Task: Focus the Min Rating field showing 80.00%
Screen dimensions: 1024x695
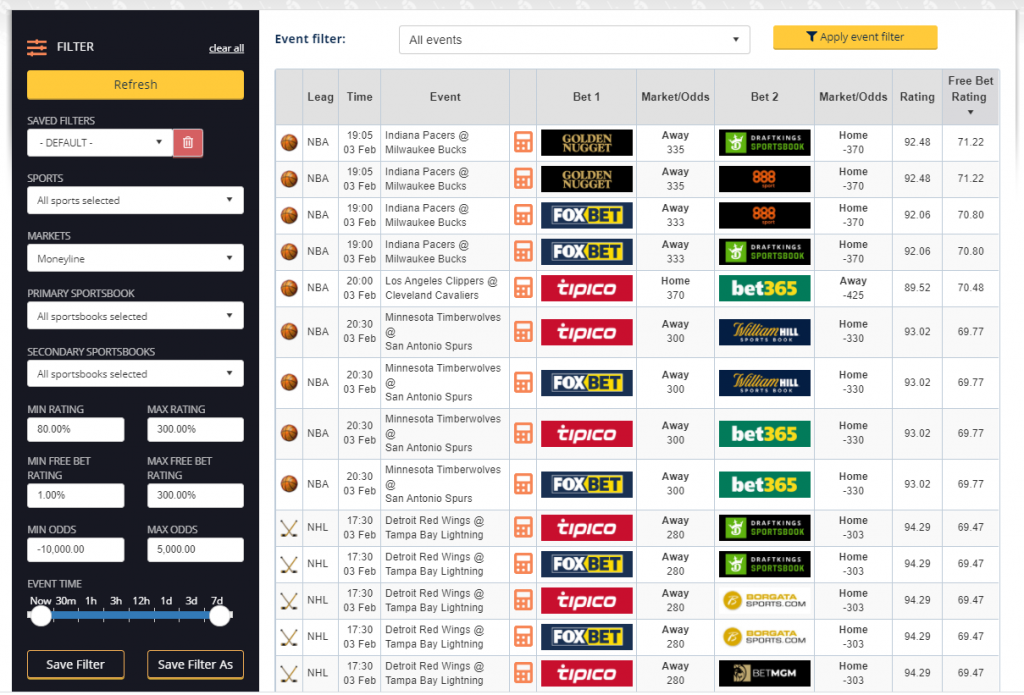Action: [x=76, y=429]
